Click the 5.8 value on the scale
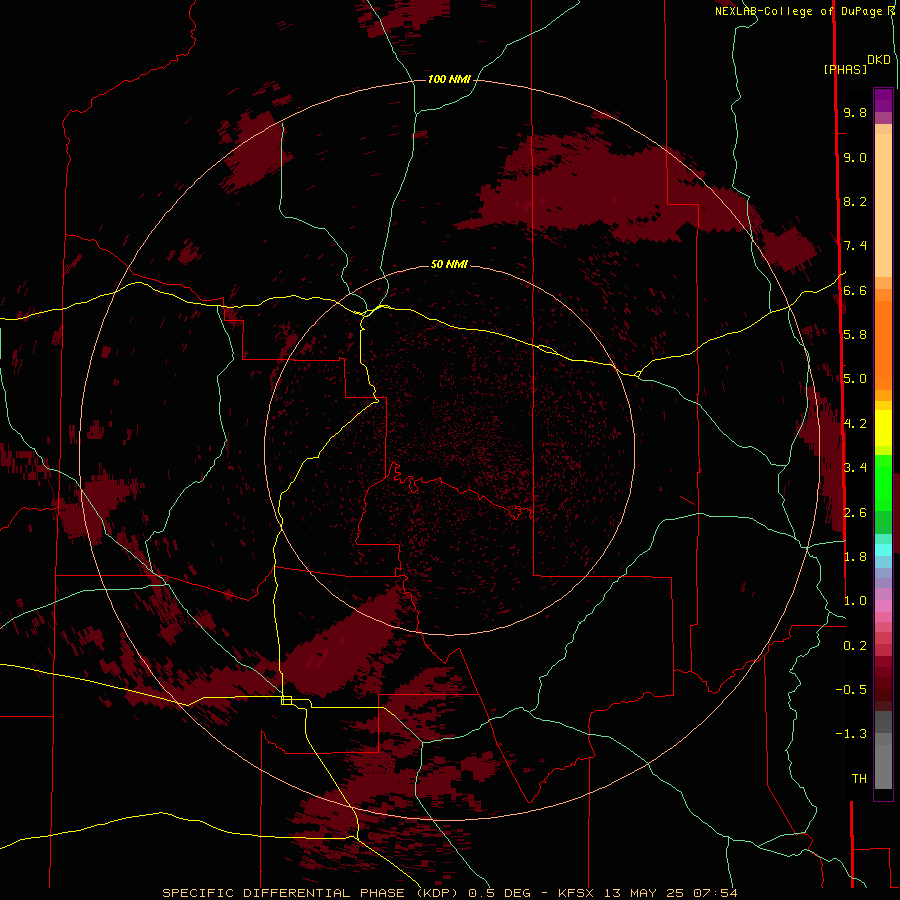This screenshot has width=900, height=900. 855,335
